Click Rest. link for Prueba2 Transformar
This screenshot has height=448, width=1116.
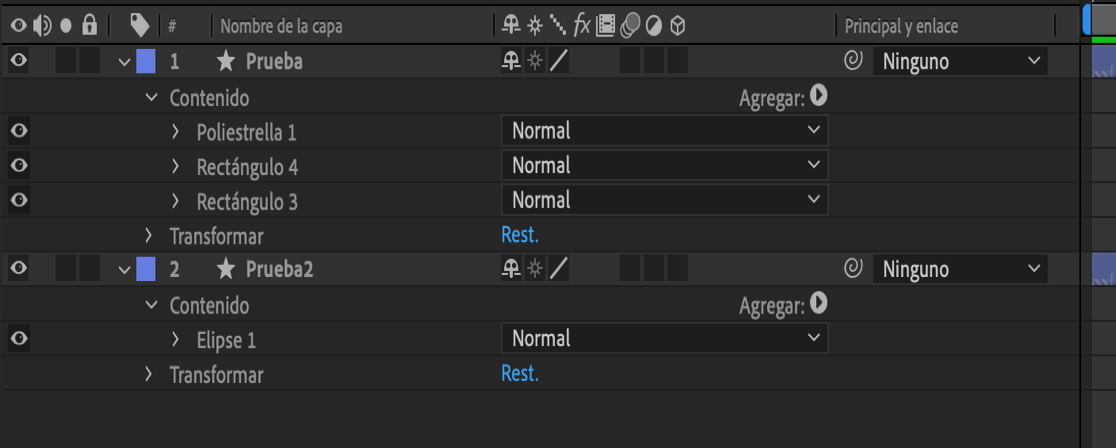pos(520,374)
